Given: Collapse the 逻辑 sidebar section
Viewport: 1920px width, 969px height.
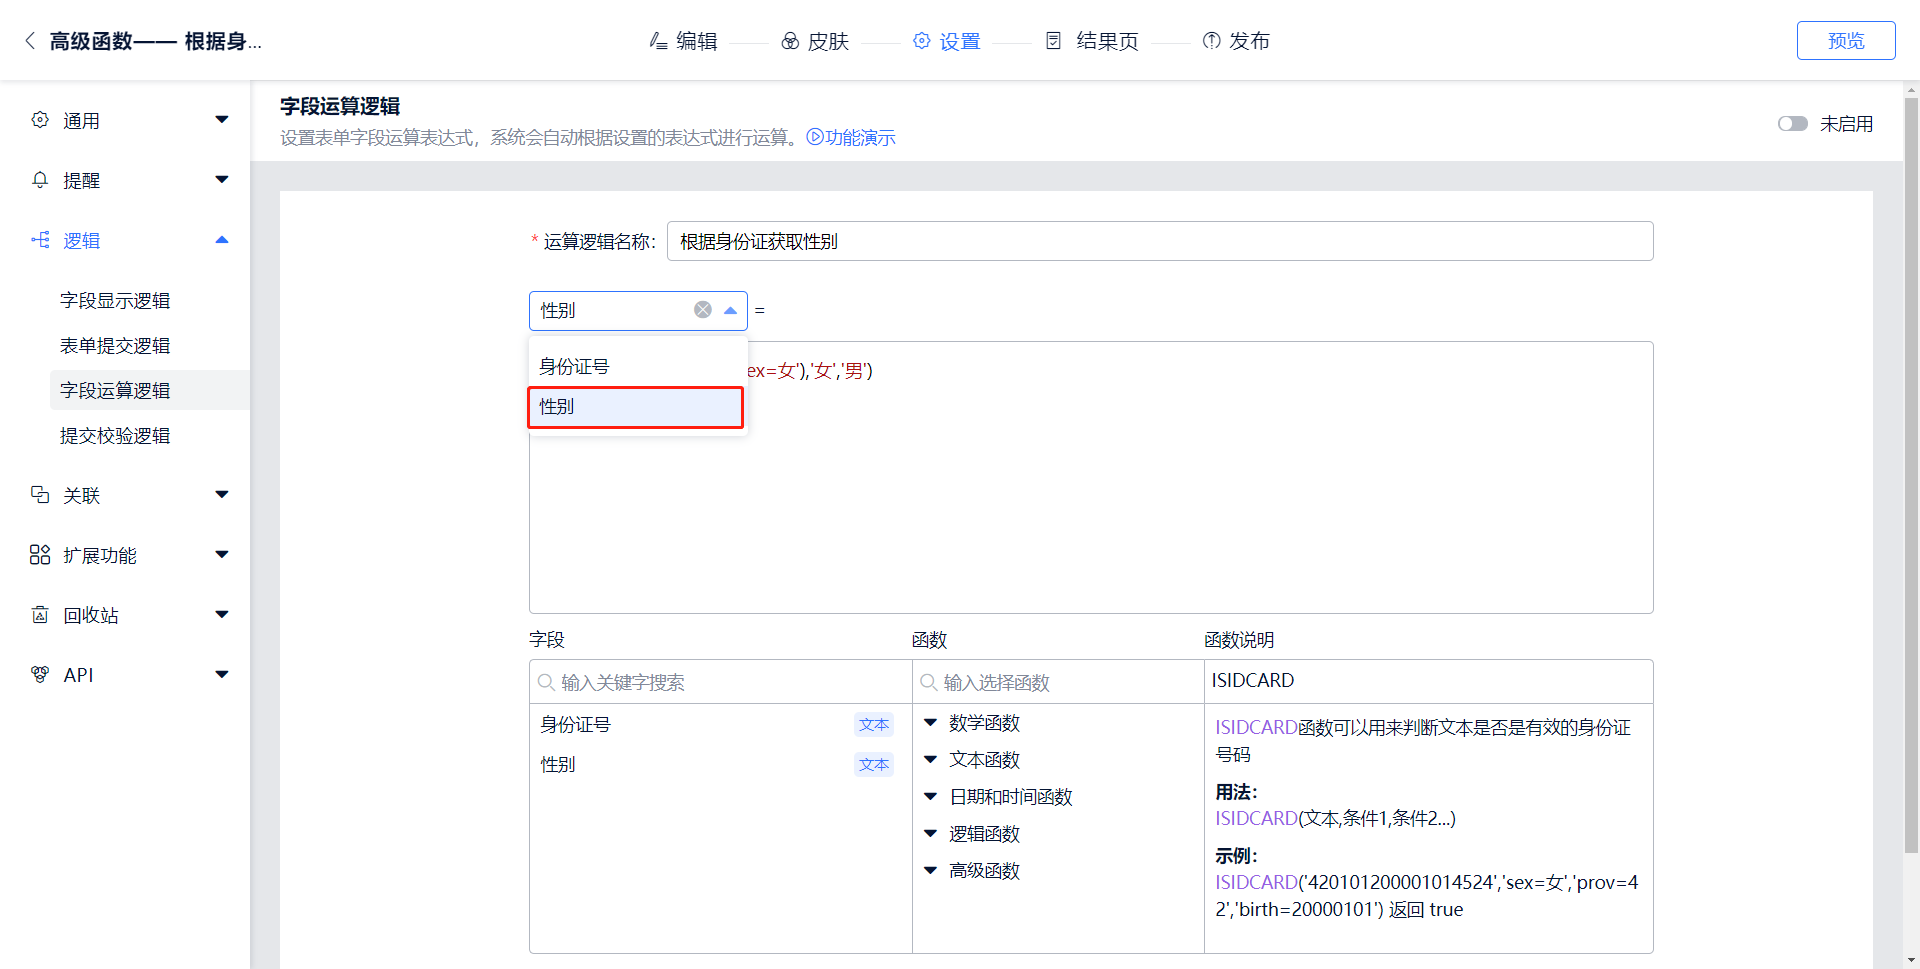Looking at the screenshot, I should pos(222,240).
